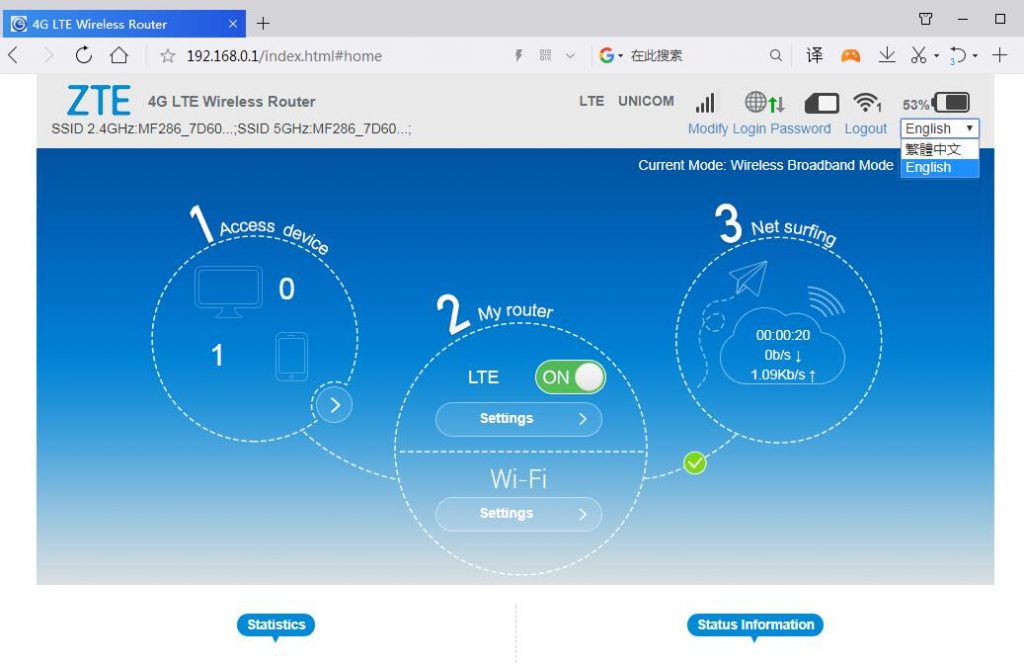Screen dimensions: 1024x664
Task: Click the translate icon in the browser toolbar
Action: point(814,56)
